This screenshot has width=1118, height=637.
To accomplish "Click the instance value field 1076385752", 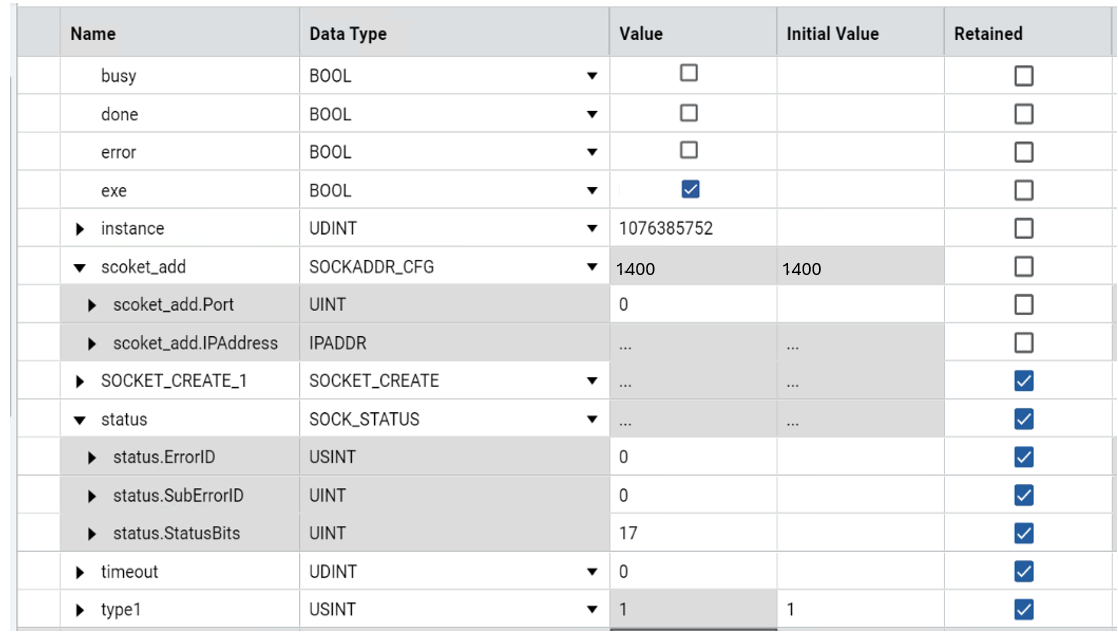I will point(666,229).
